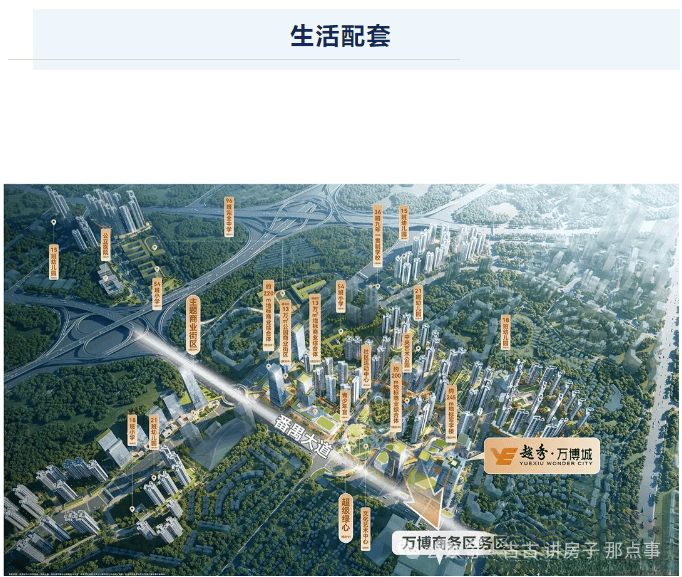Screen dimensions: 682x577
Task: Click the 13万㎡ 地铁商业综合体 label
Action: coord(315,329)
